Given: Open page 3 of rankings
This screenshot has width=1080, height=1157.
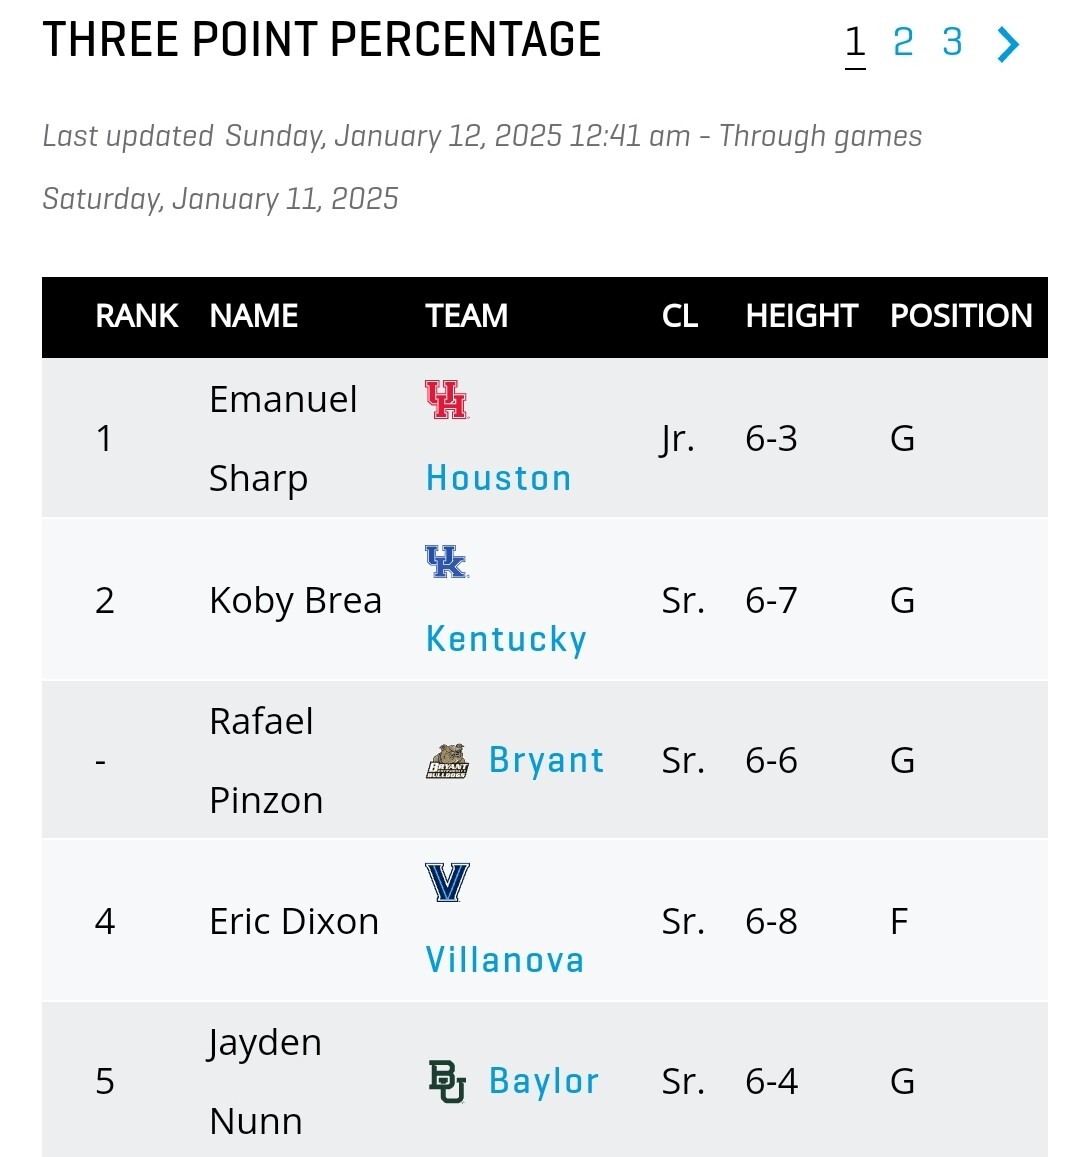Looking at the screenshot, I should [952, 42].
